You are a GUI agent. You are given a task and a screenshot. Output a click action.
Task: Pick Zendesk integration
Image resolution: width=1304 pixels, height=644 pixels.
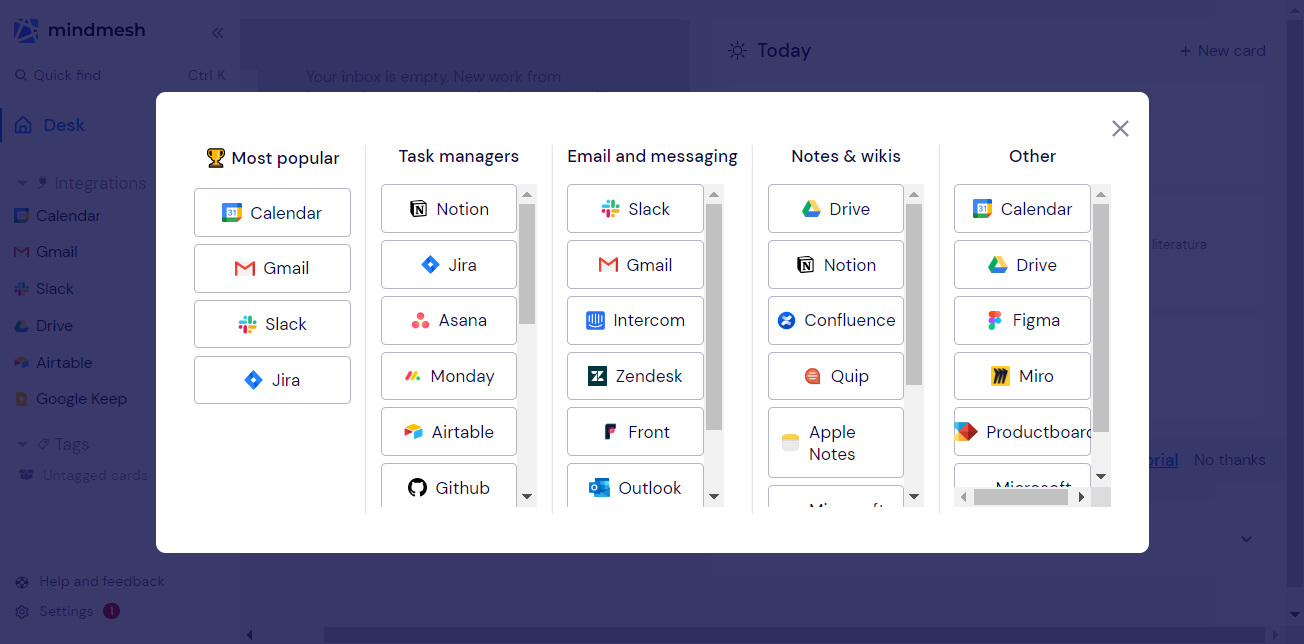(x=635, y=377)
